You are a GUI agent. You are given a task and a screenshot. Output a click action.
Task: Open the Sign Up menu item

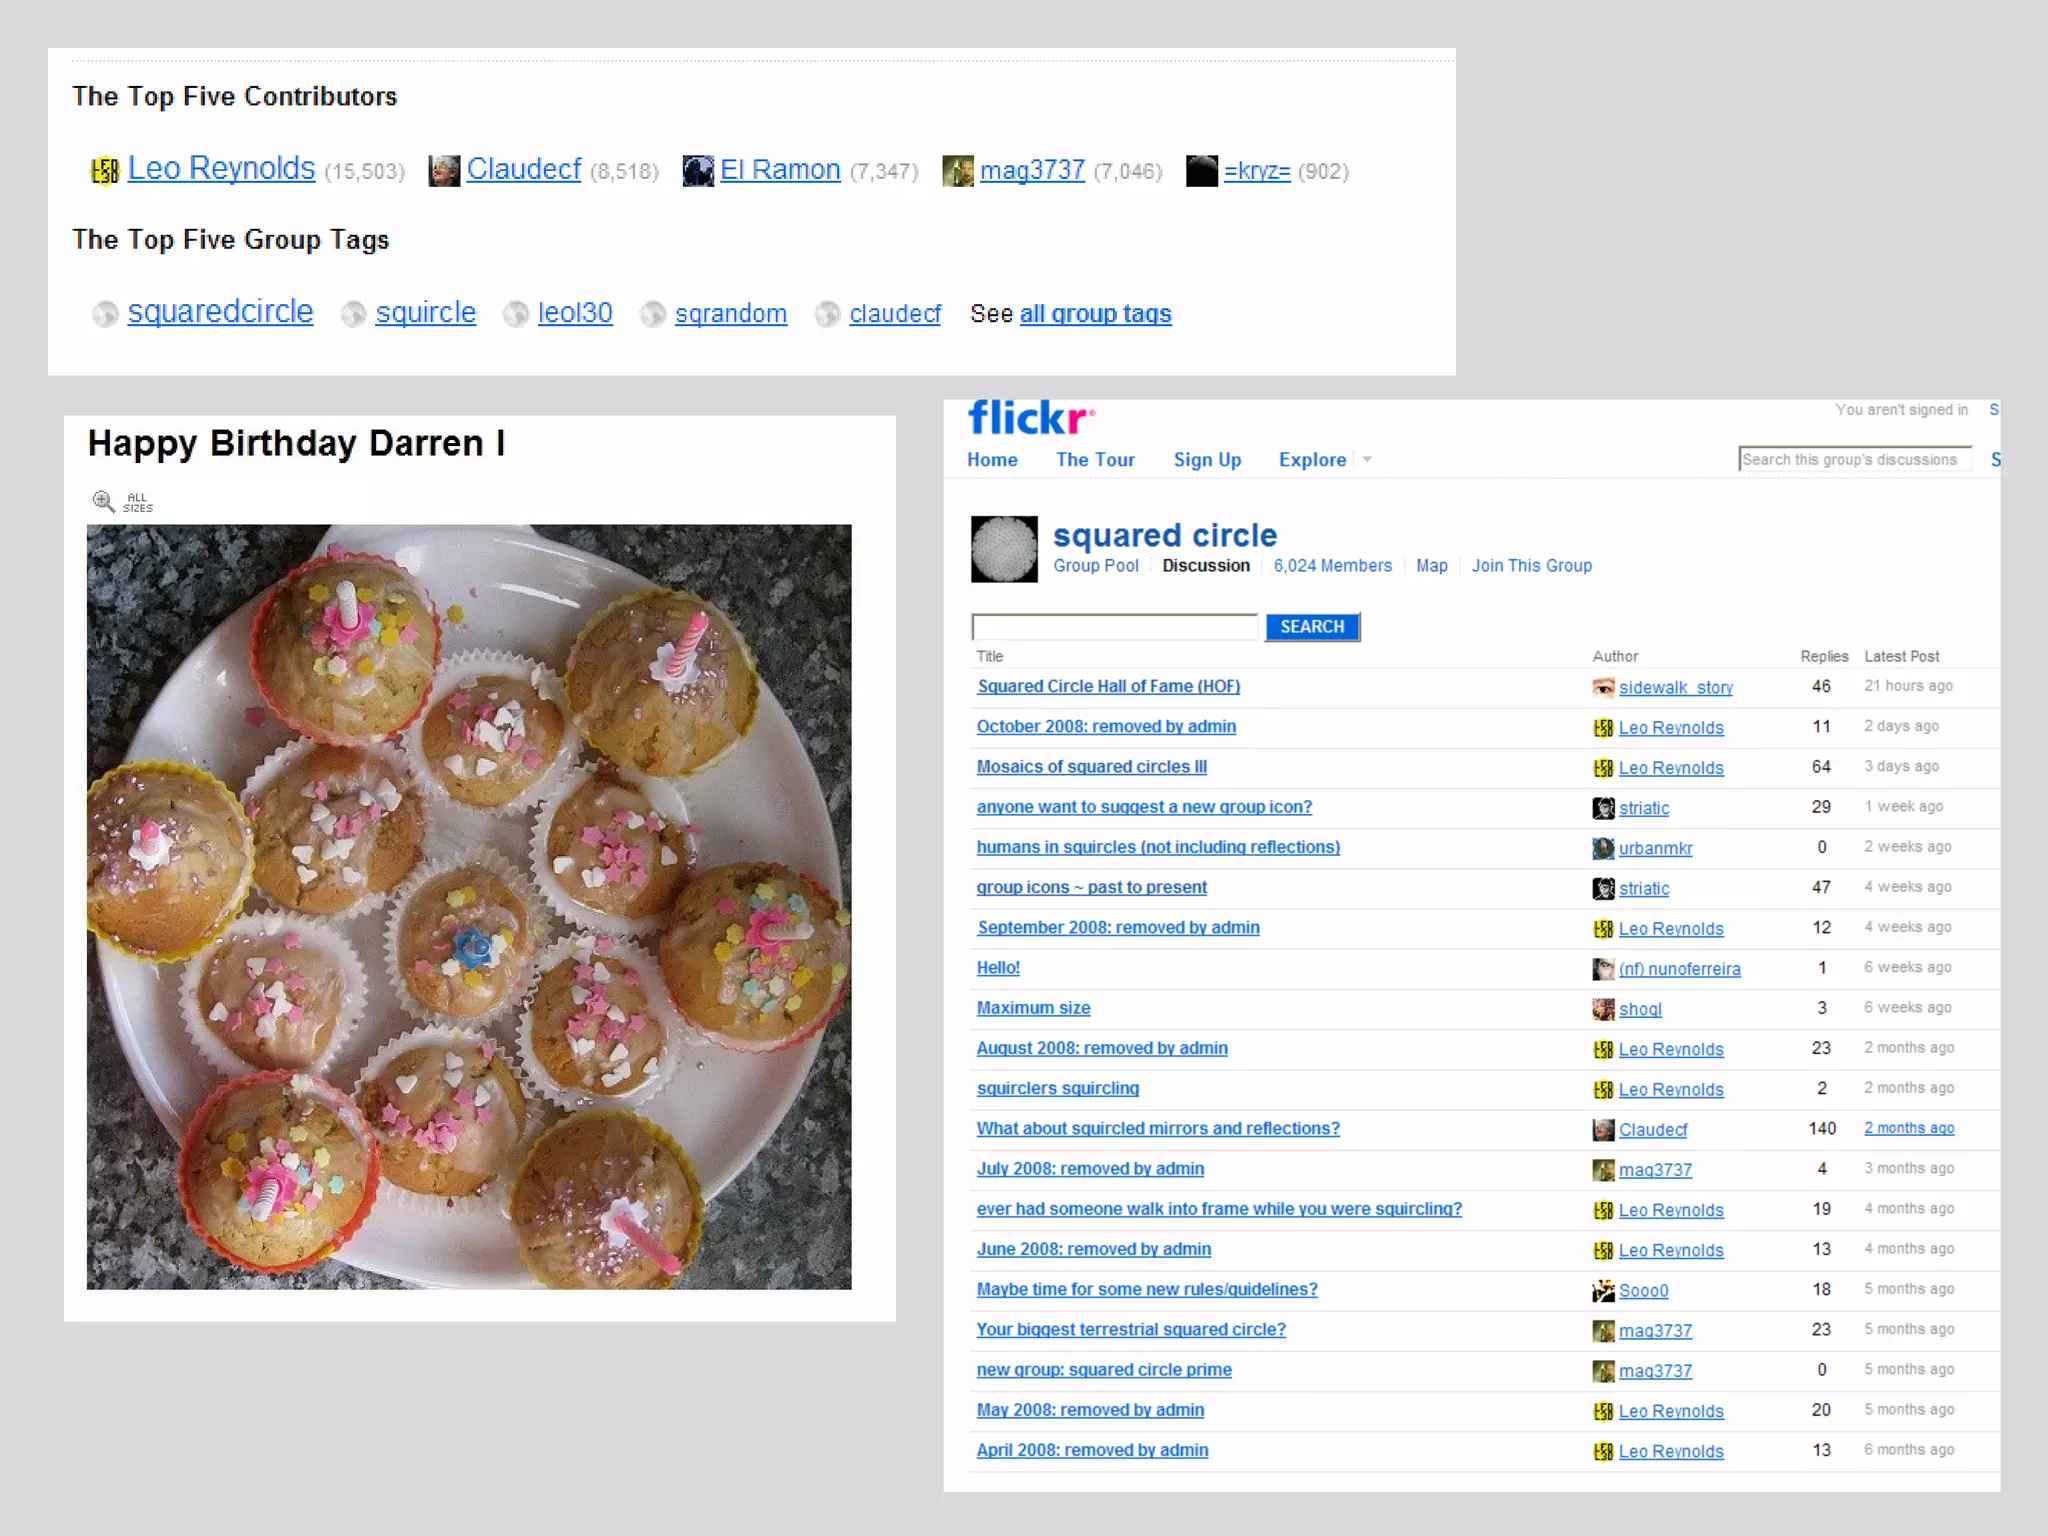[1207, 460]
